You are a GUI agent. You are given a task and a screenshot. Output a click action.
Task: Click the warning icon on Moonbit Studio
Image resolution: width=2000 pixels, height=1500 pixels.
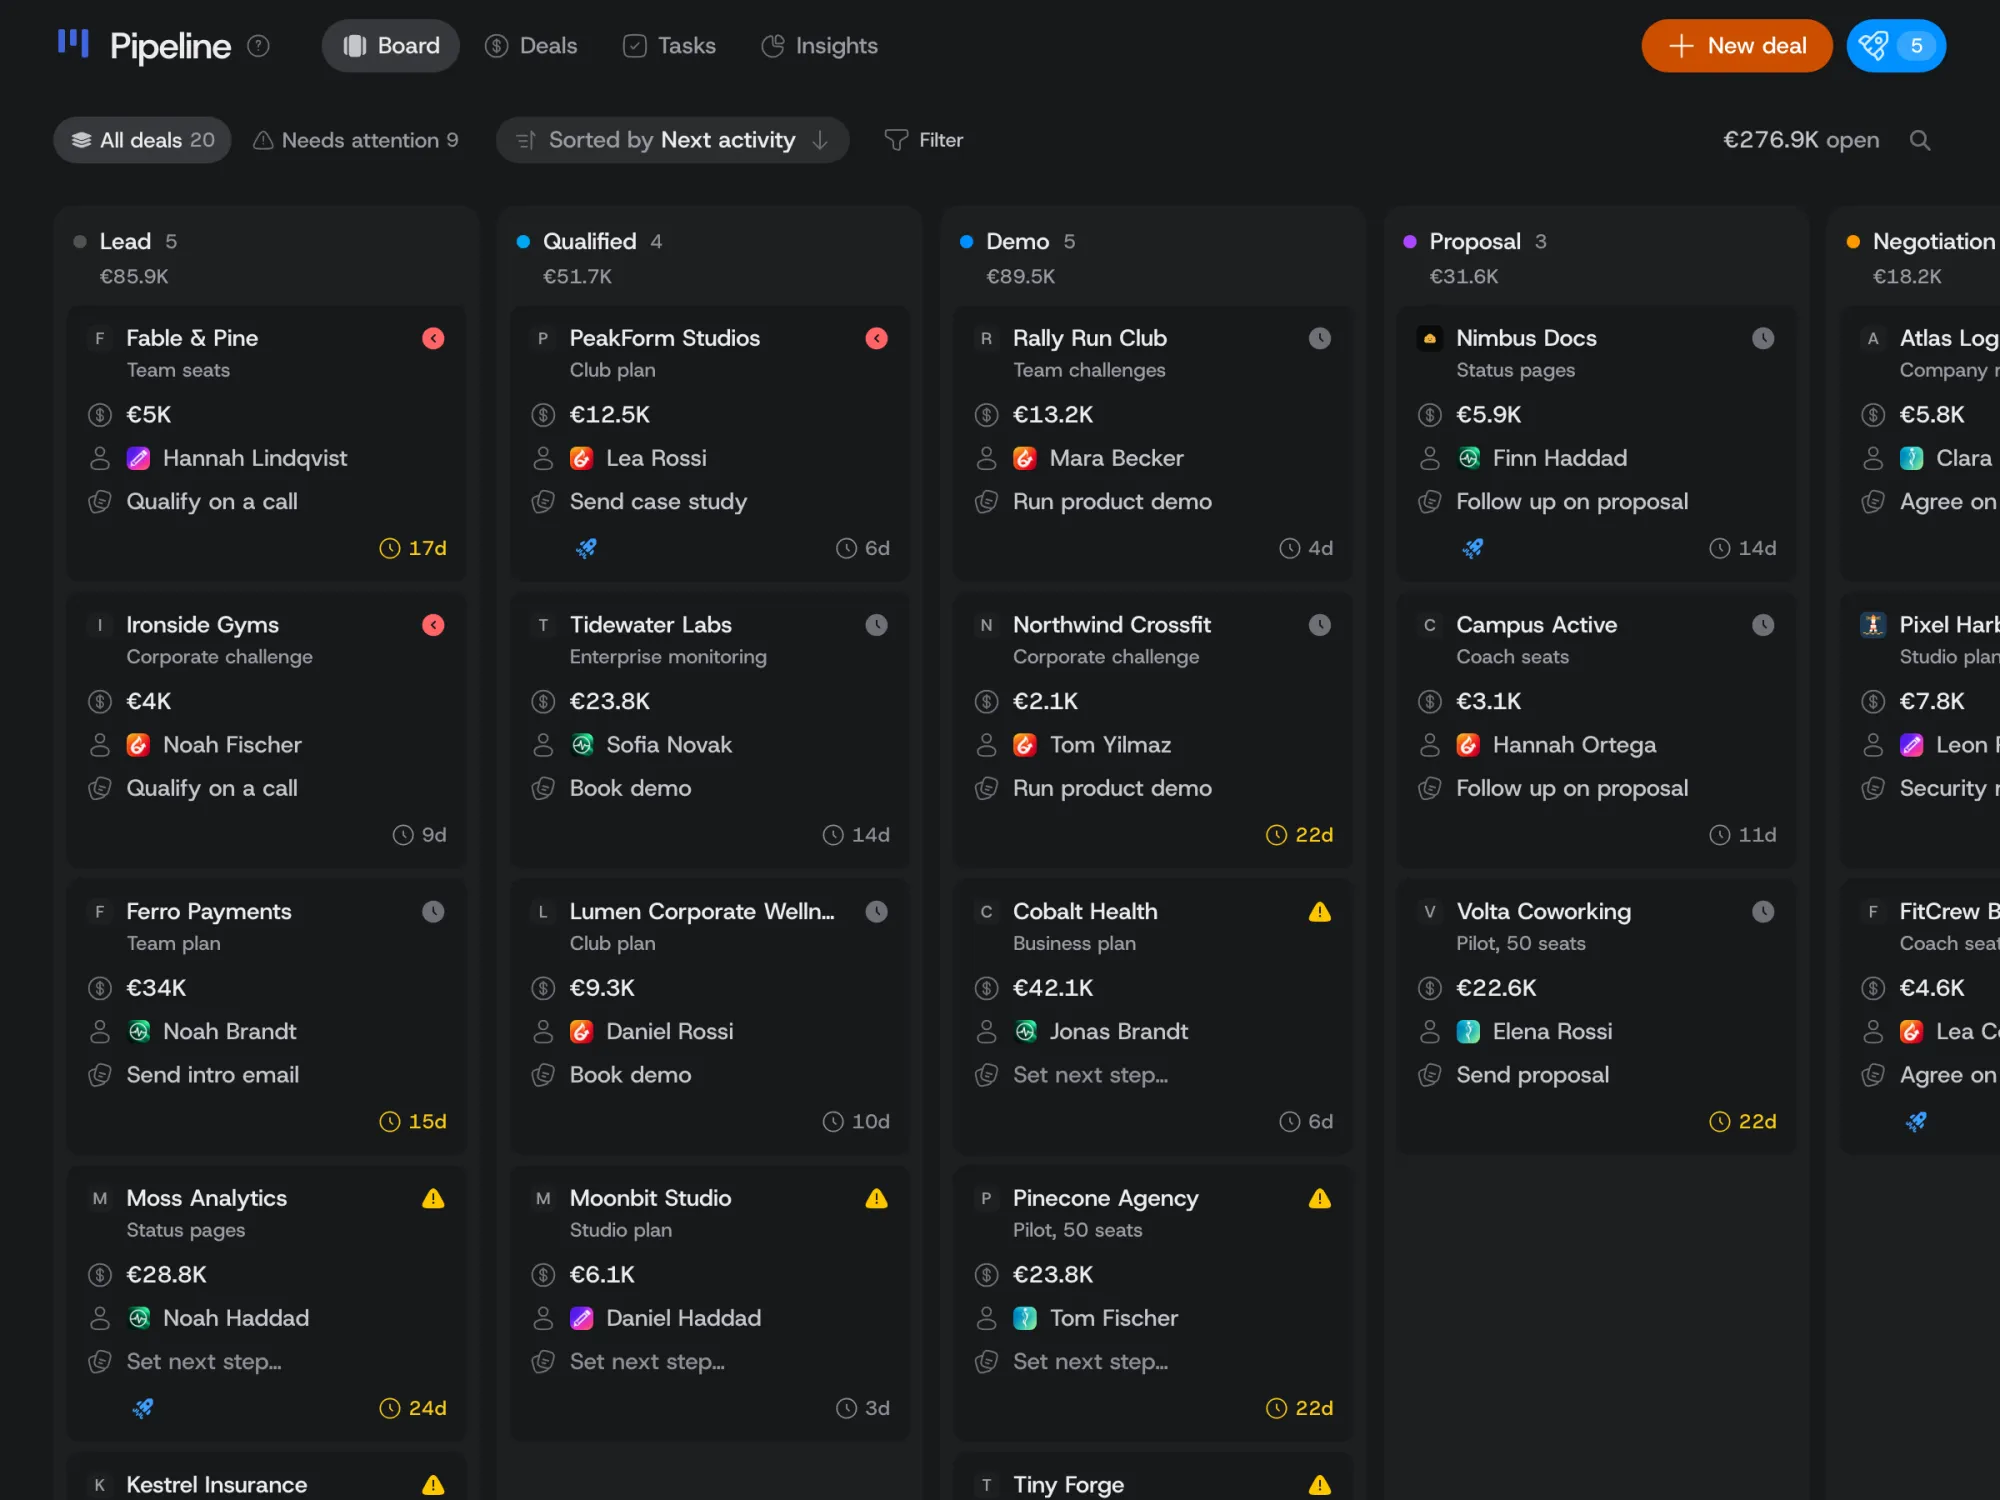pos(876,1198)
